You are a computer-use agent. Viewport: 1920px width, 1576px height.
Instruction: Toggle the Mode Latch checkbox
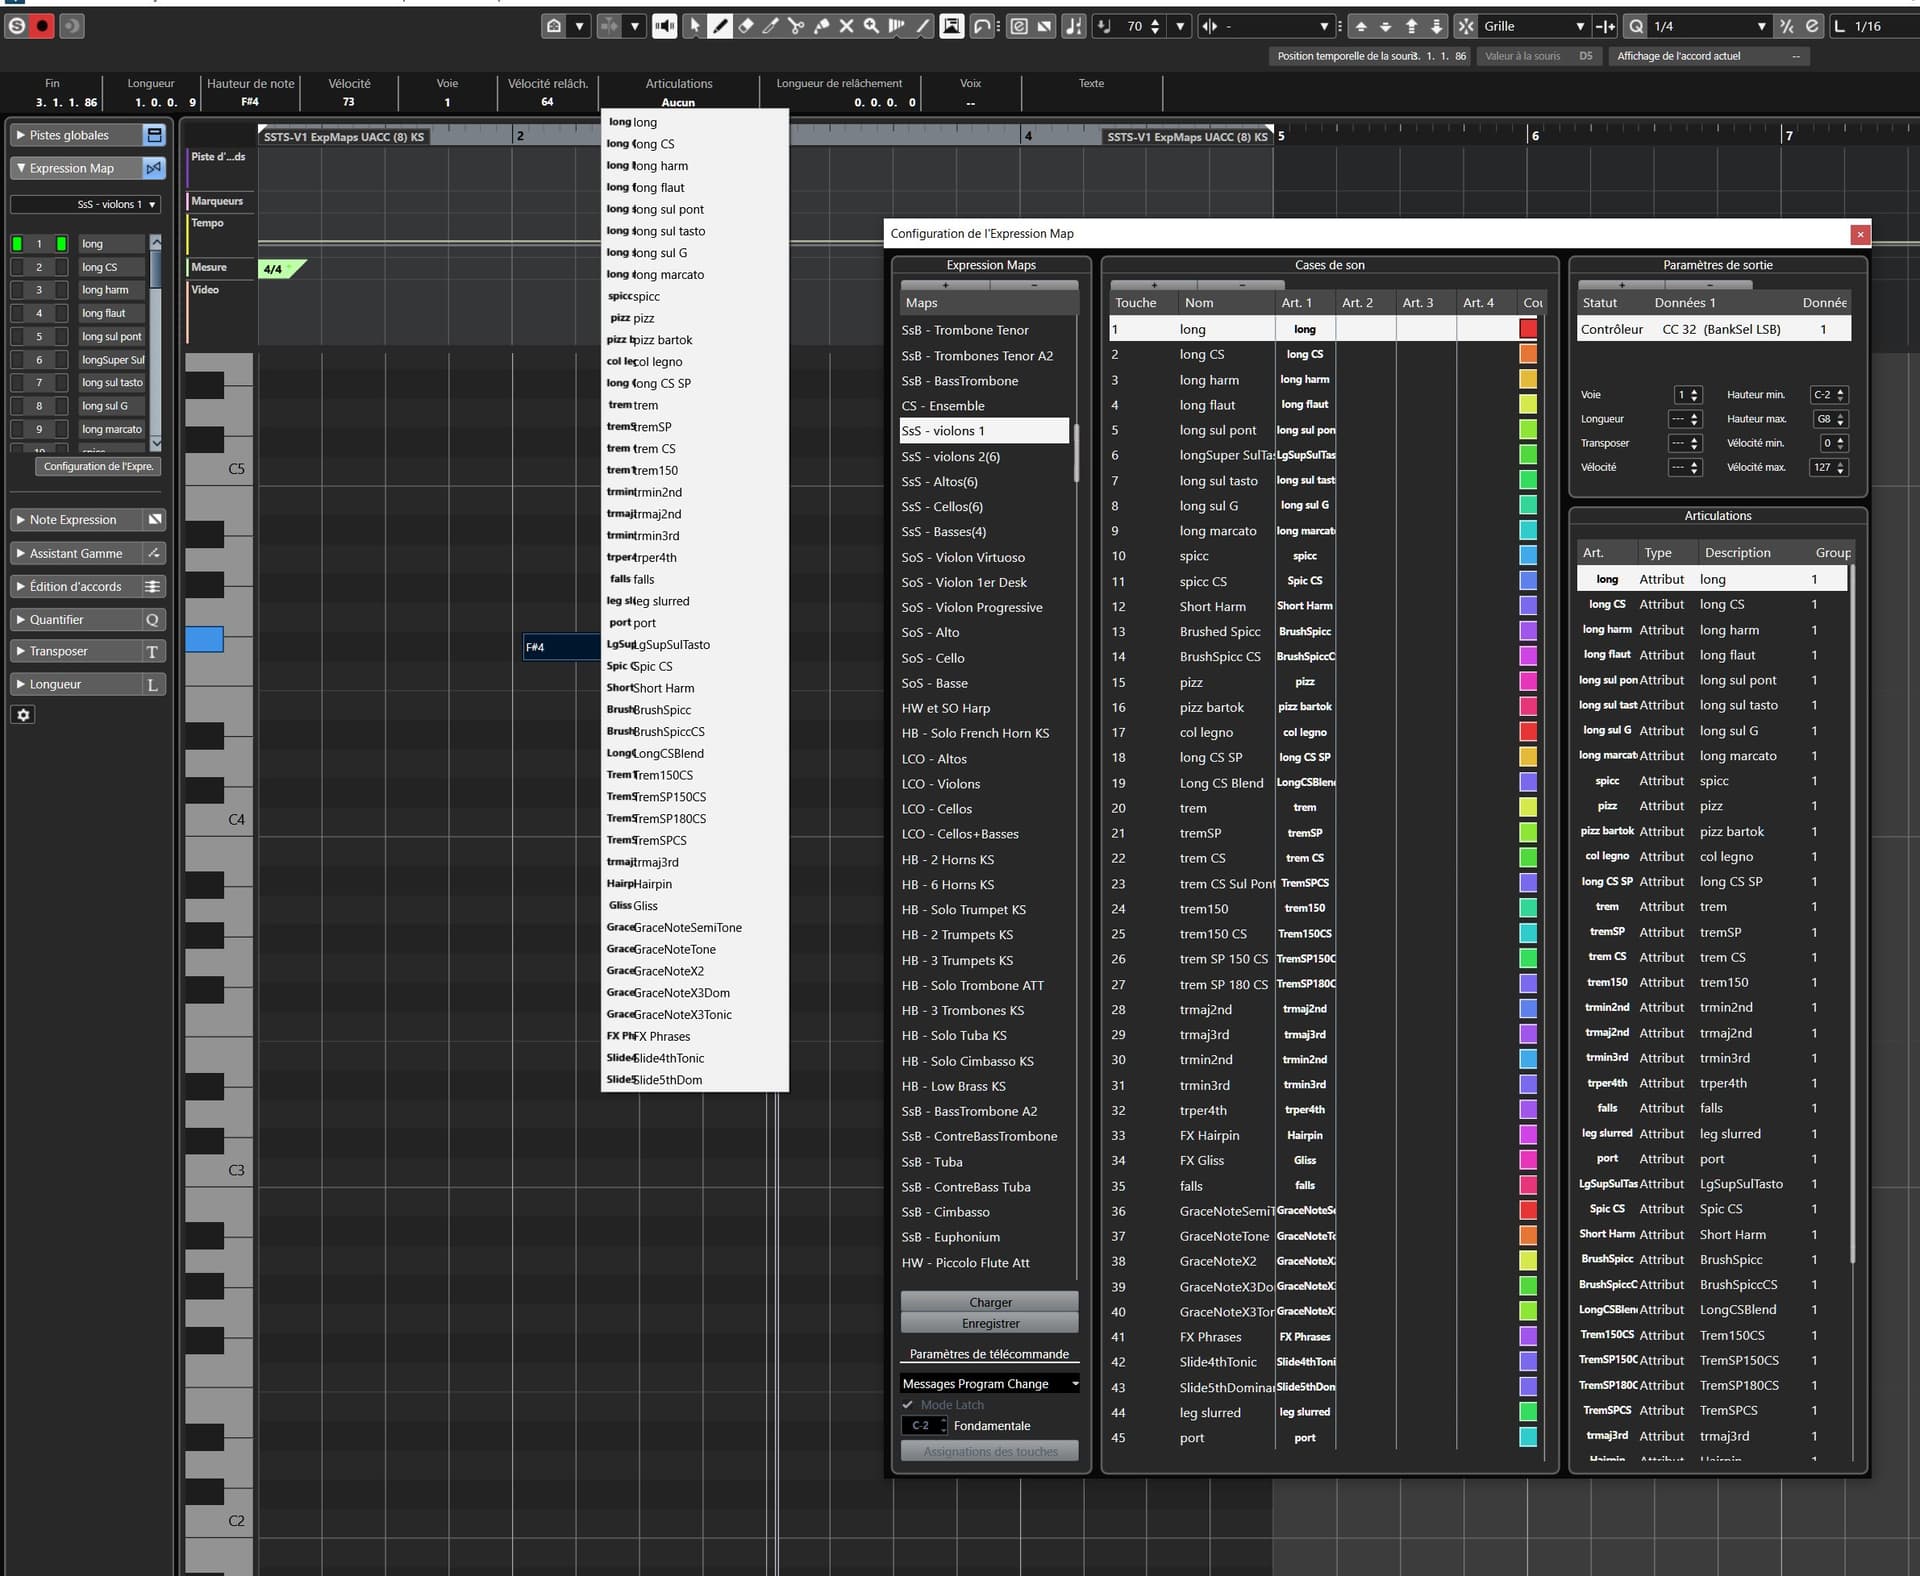pos(908,1405)
